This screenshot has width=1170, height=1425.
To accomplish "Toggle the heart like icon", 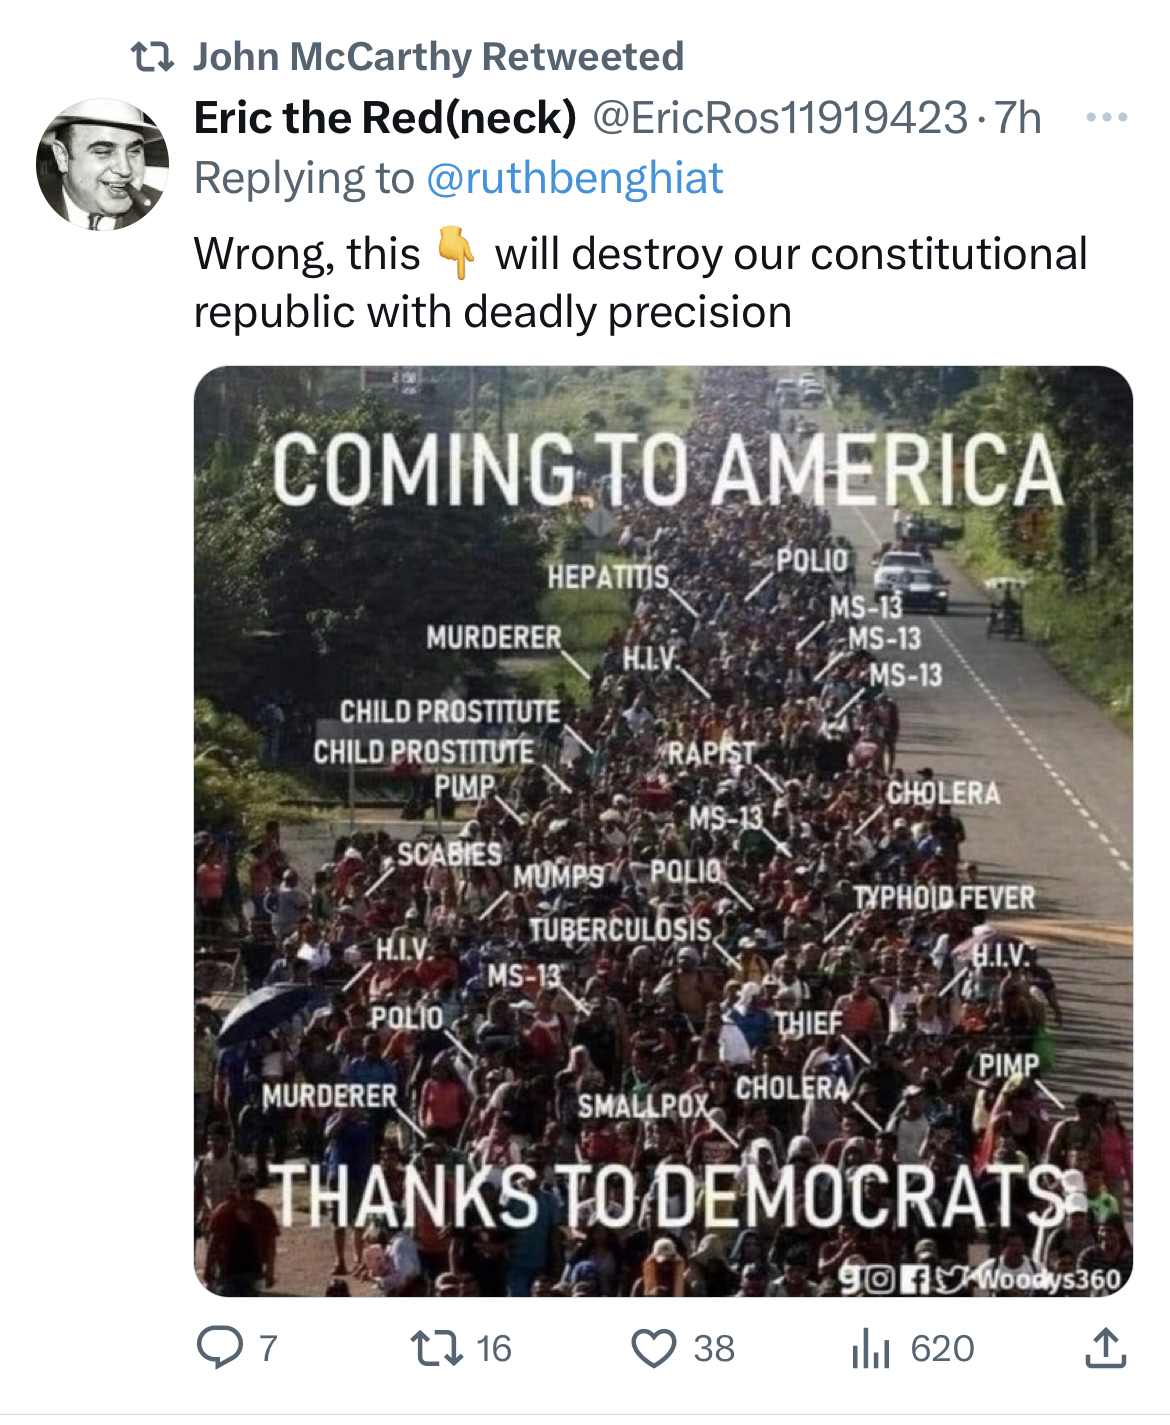I will (654, 1347).
